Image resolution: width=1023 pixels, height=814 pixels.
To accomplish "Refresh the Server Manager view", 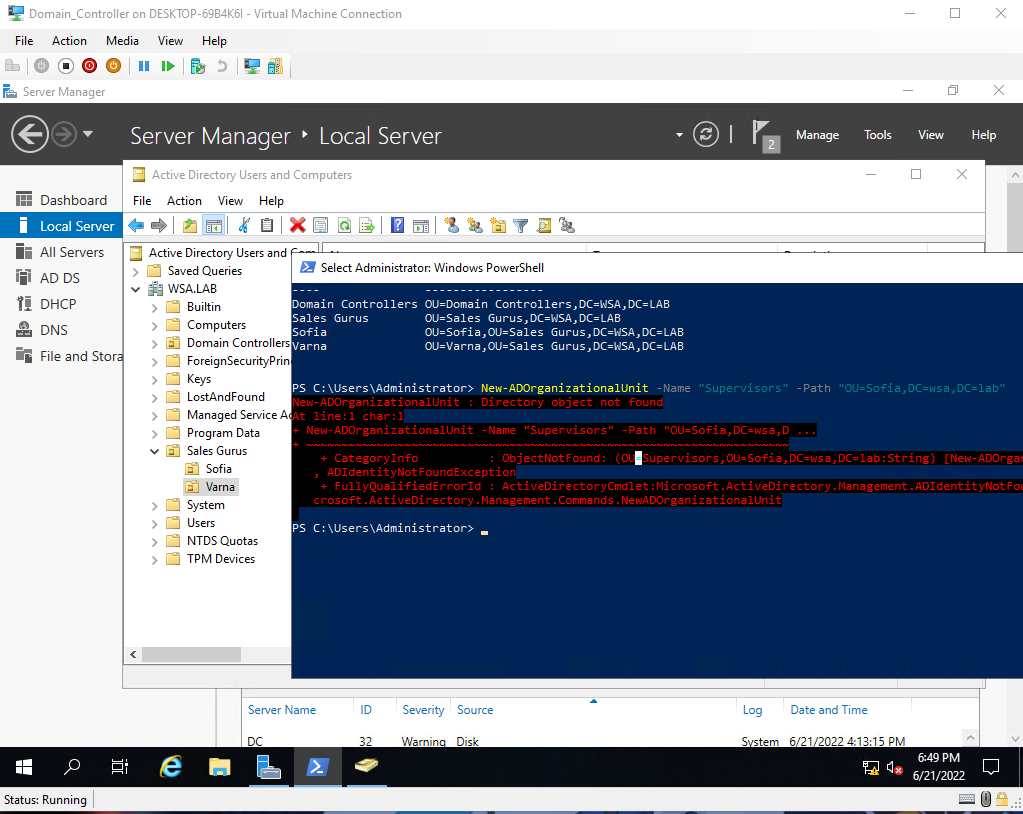I will (705, 134).
